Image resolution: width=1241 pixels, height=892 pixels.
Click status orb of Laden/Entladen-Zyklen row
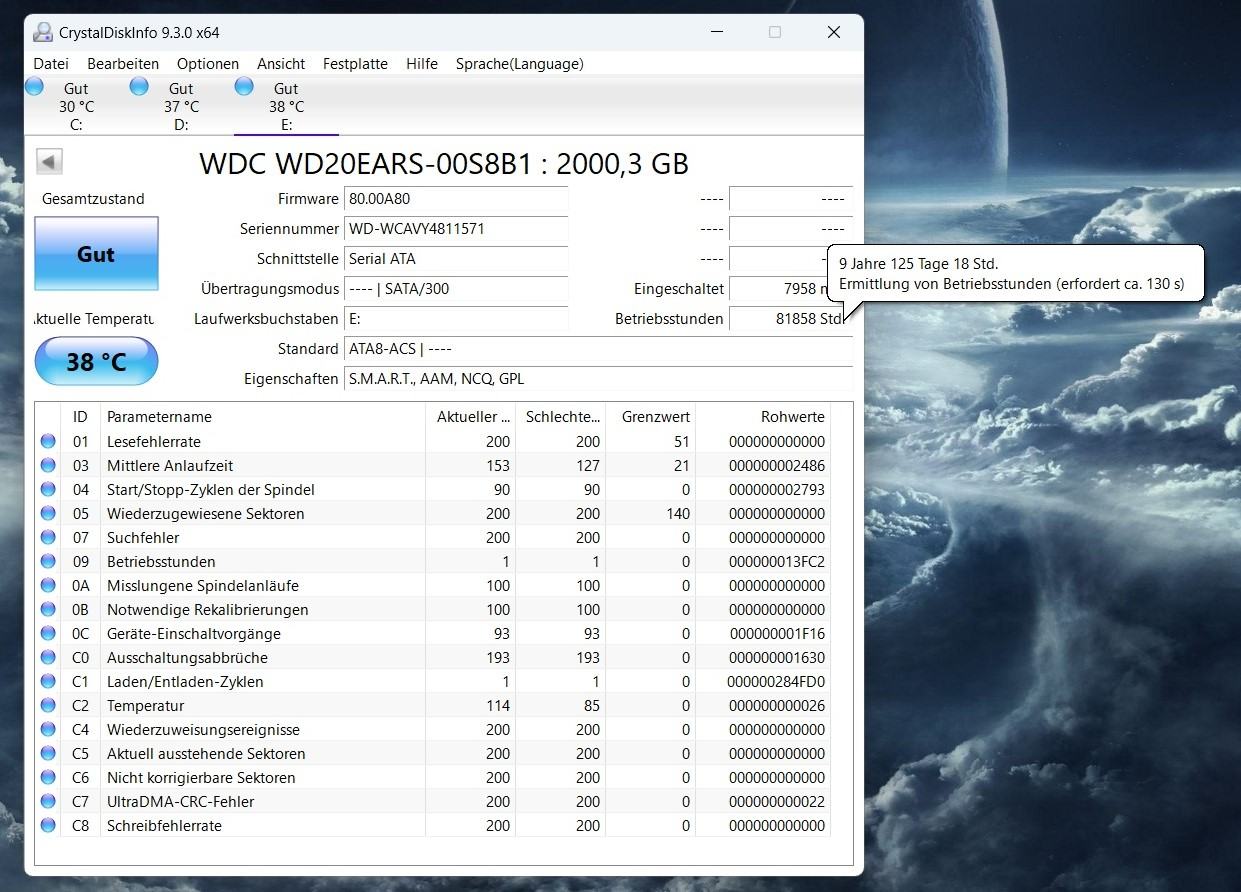click(x=48, y=682)
